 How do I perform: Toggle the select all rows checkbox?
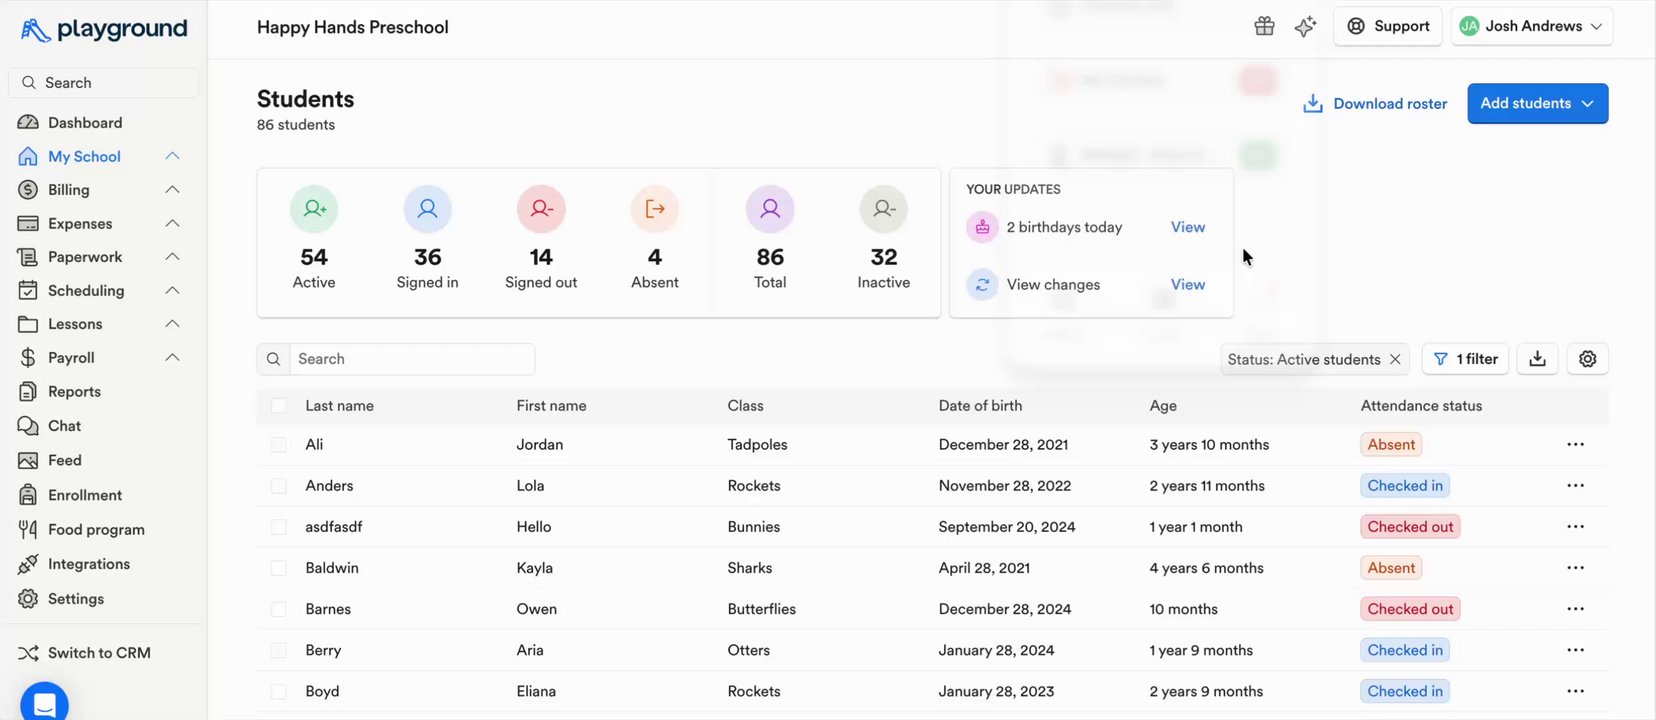tap(279, 406)
